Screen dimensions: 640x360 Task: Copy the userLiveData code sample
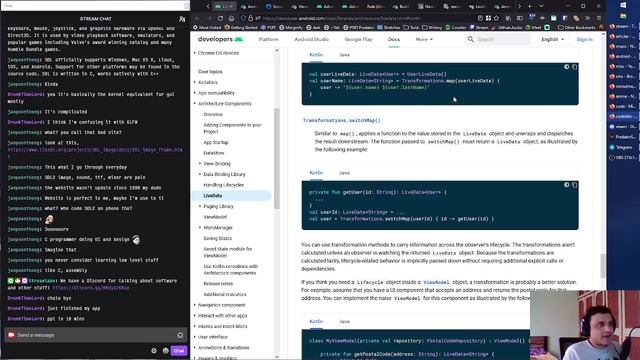[574, 67]
